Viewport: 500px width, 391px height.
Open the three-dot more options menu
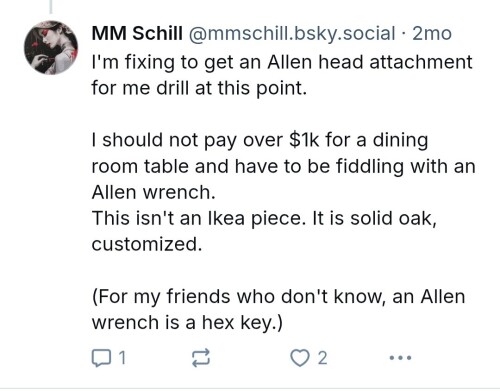[400, 358]
